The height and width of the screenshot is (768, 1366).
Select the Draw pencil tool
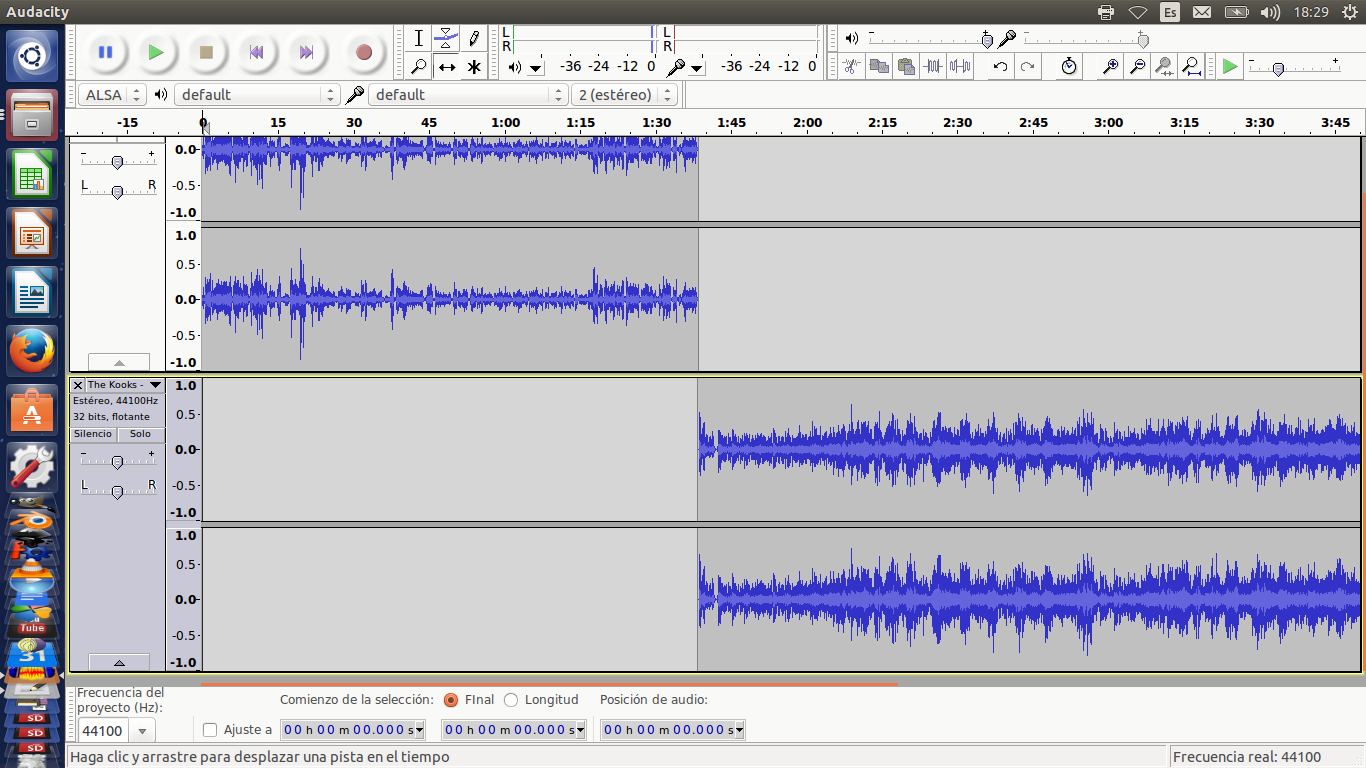(x=474, y=38)
